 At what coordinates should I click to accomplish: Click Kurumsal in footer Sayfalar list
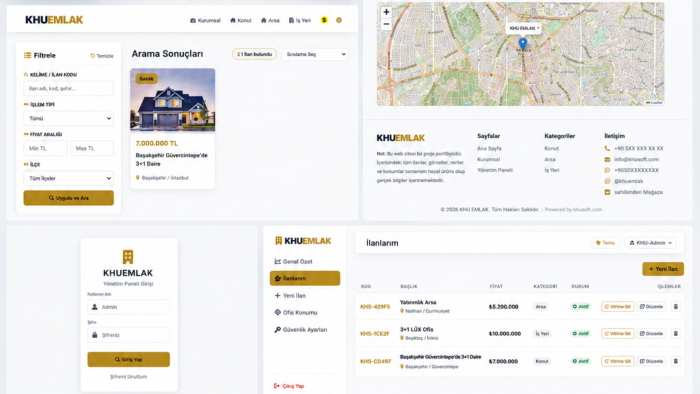click(488, 159)
